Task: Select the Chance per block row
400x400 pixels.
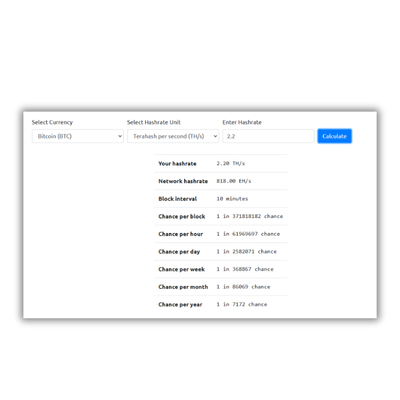Action: pos(220,216)
